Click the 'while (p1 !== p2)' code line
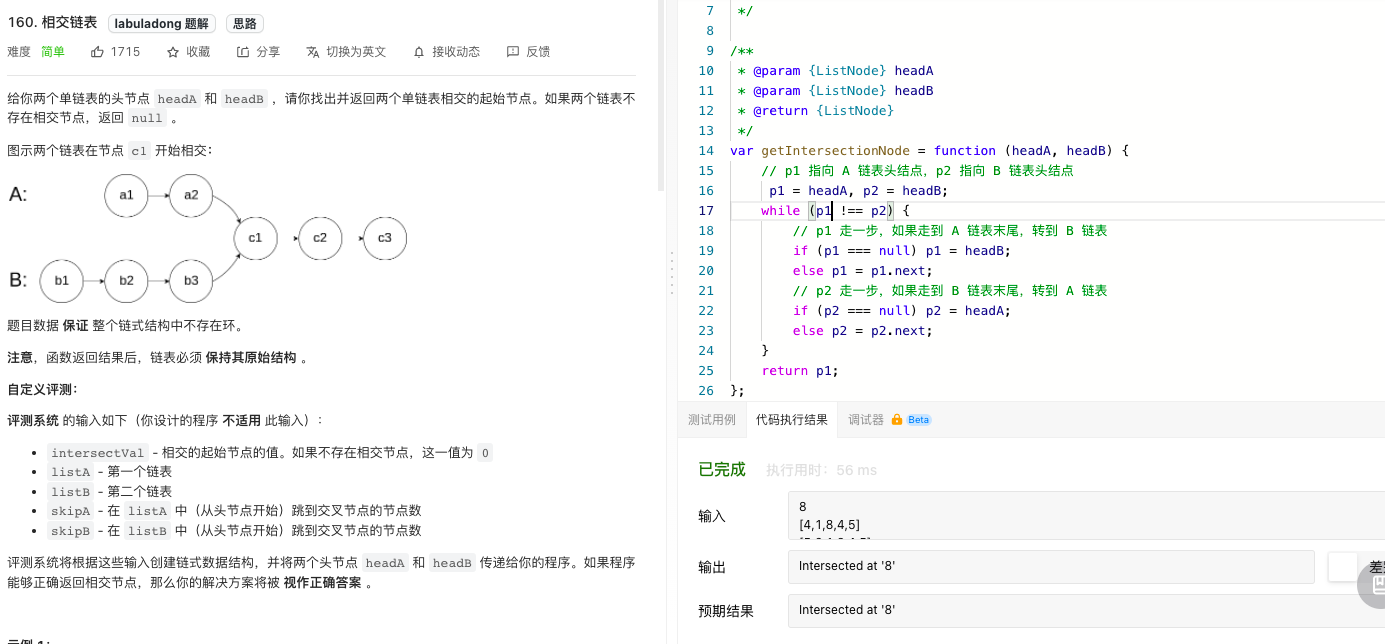This screenshot has width=1385, height=644. (835, 211)
